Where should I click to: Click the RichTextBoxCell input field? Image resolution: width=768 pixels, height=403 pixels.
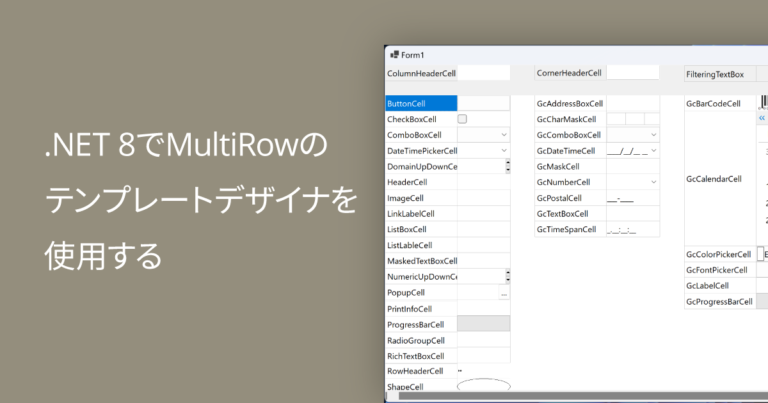coord(483,356)
